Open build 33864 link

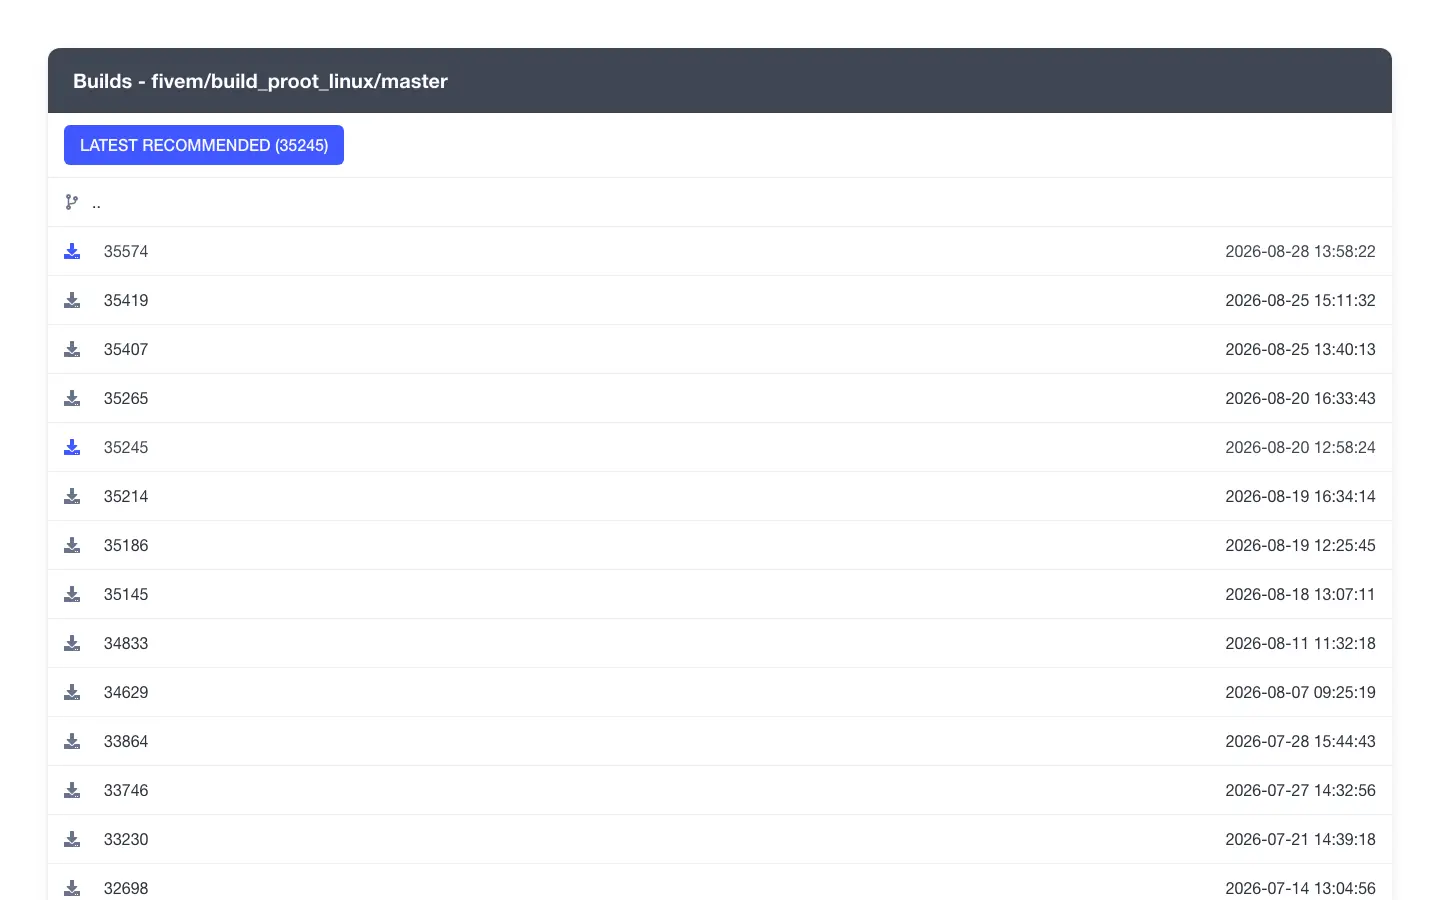coord(126,741)
